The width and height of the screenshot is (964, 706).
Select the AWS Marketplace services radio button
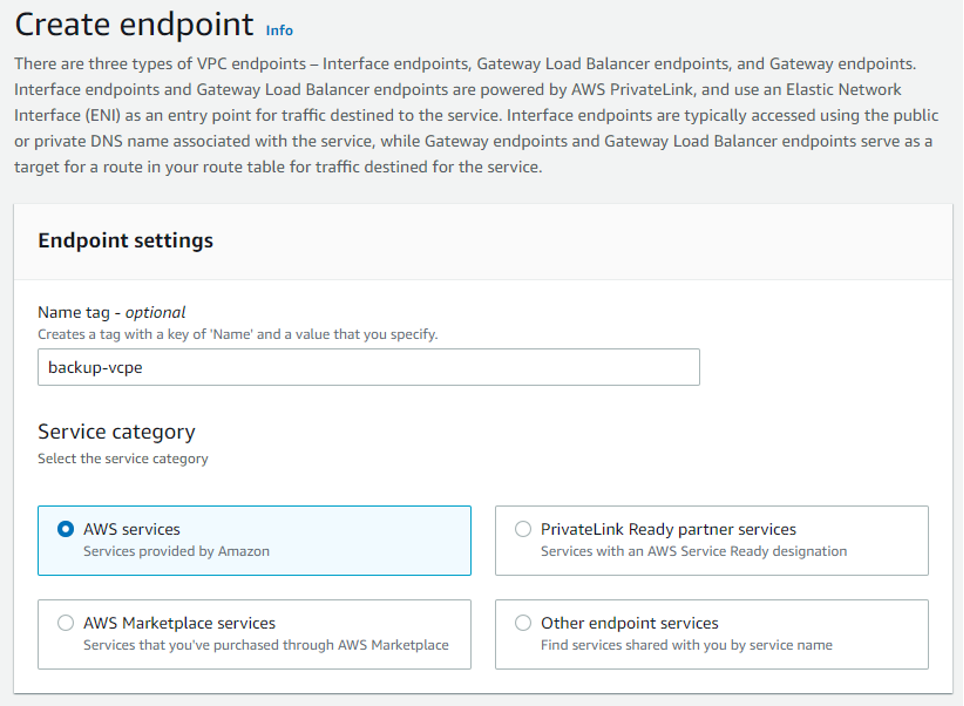65,622
